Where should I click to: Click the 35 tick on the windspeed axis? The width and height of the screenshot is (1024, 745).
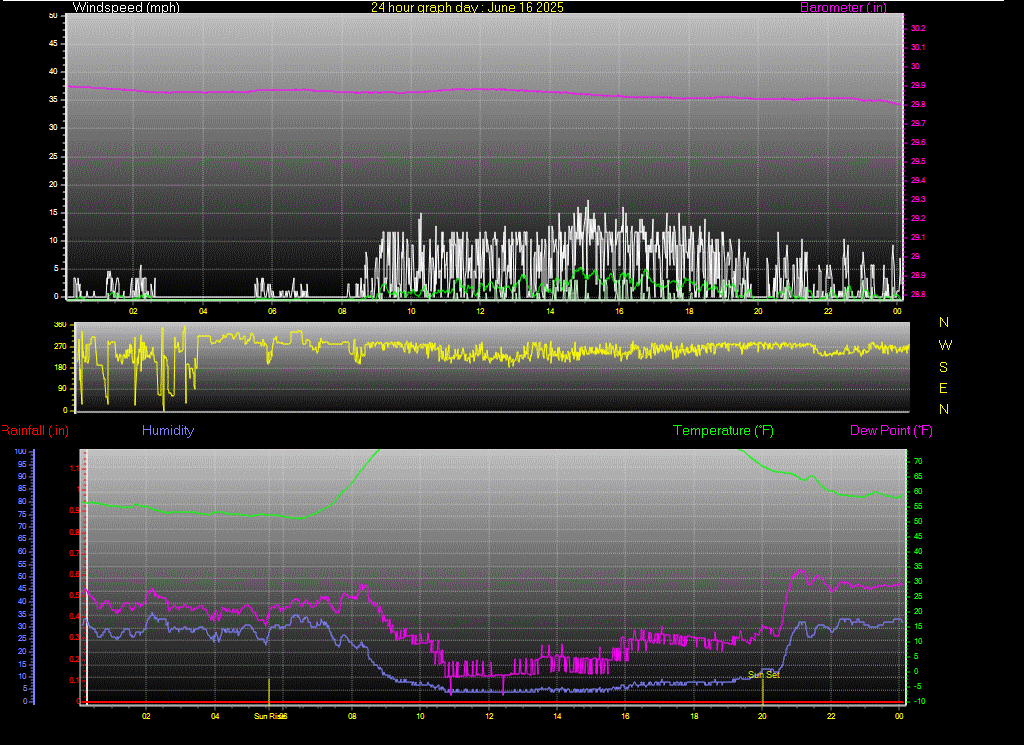(x=54, y=99)
